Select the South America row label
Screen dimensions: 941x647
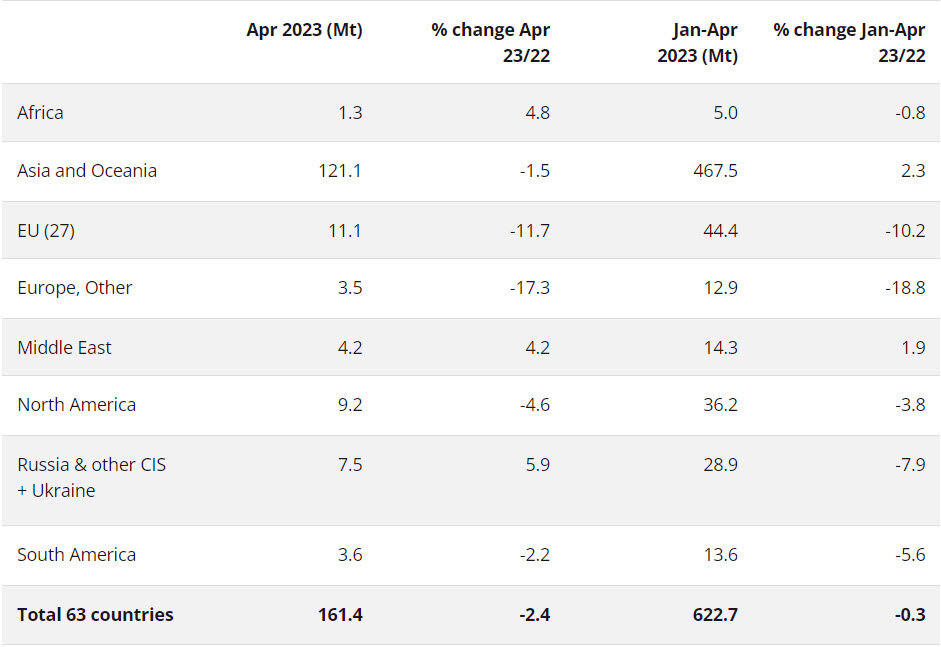(x=76, y=555)
